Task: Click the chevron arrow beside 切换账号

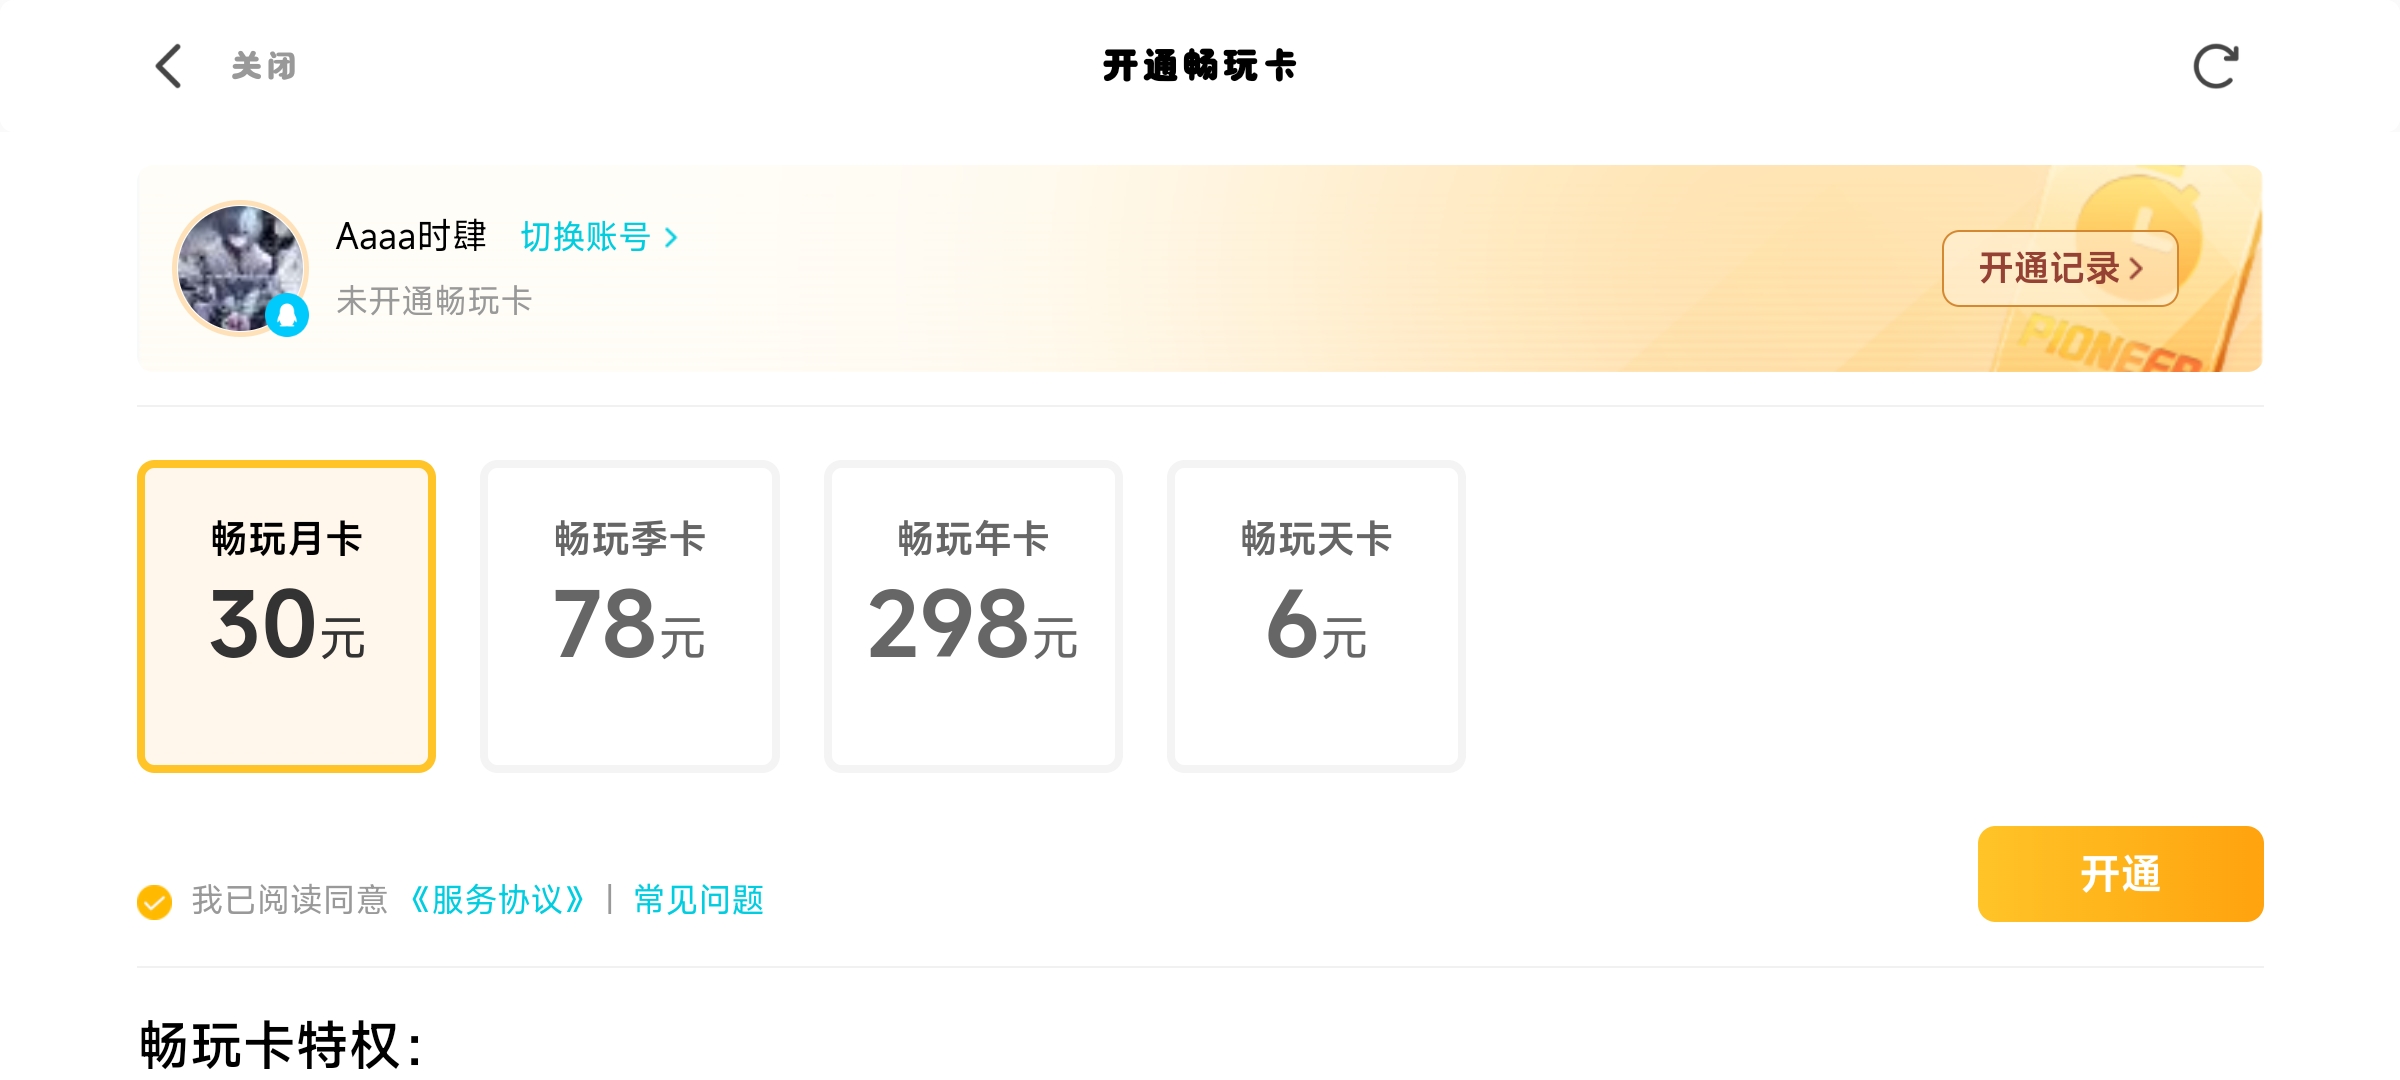Action: (672, 238)
